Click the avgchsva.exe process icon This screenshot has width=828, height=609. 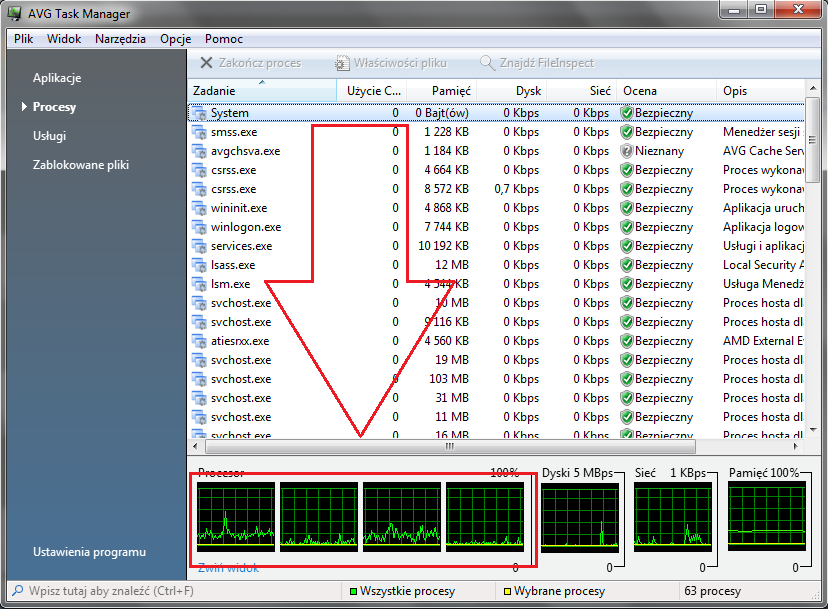pyautogui.click(x=199, y=151)
